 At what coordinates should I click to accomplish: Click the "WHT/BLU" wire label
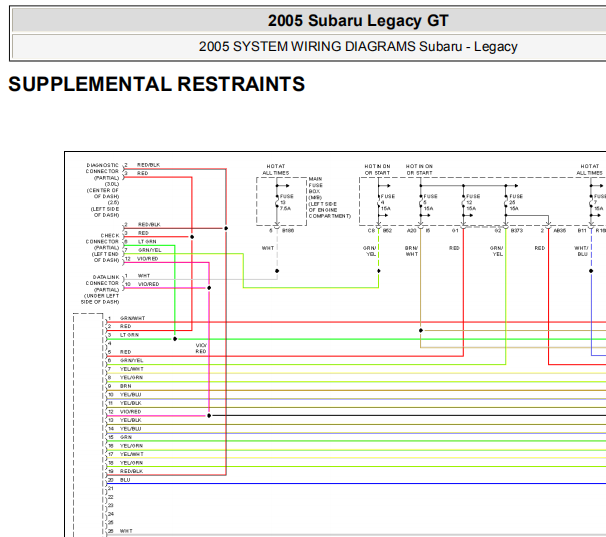coord(582,251)
